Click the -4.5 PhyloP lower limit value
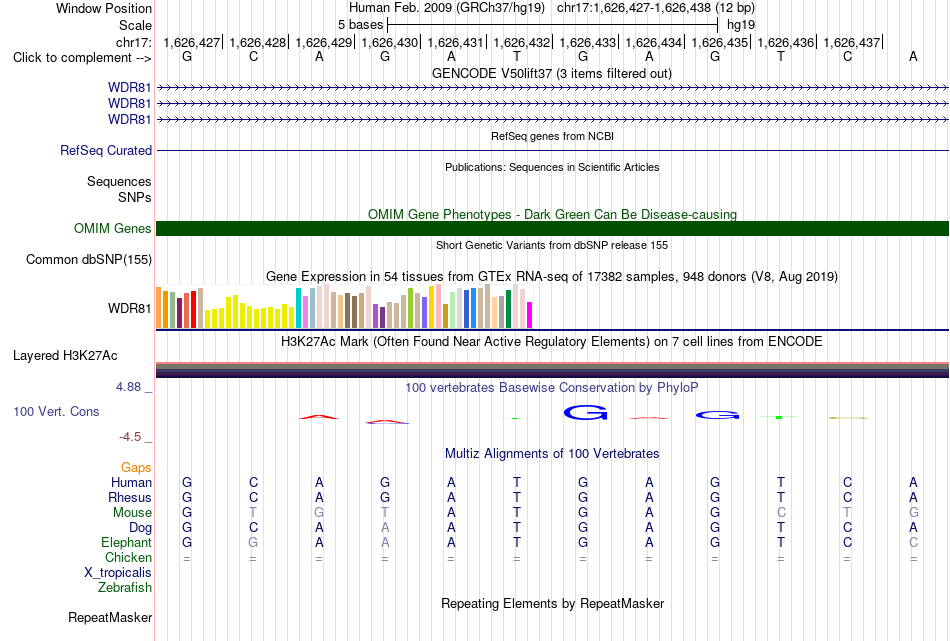950x641 pixels. pyautogui.click(x=130, y=437)
